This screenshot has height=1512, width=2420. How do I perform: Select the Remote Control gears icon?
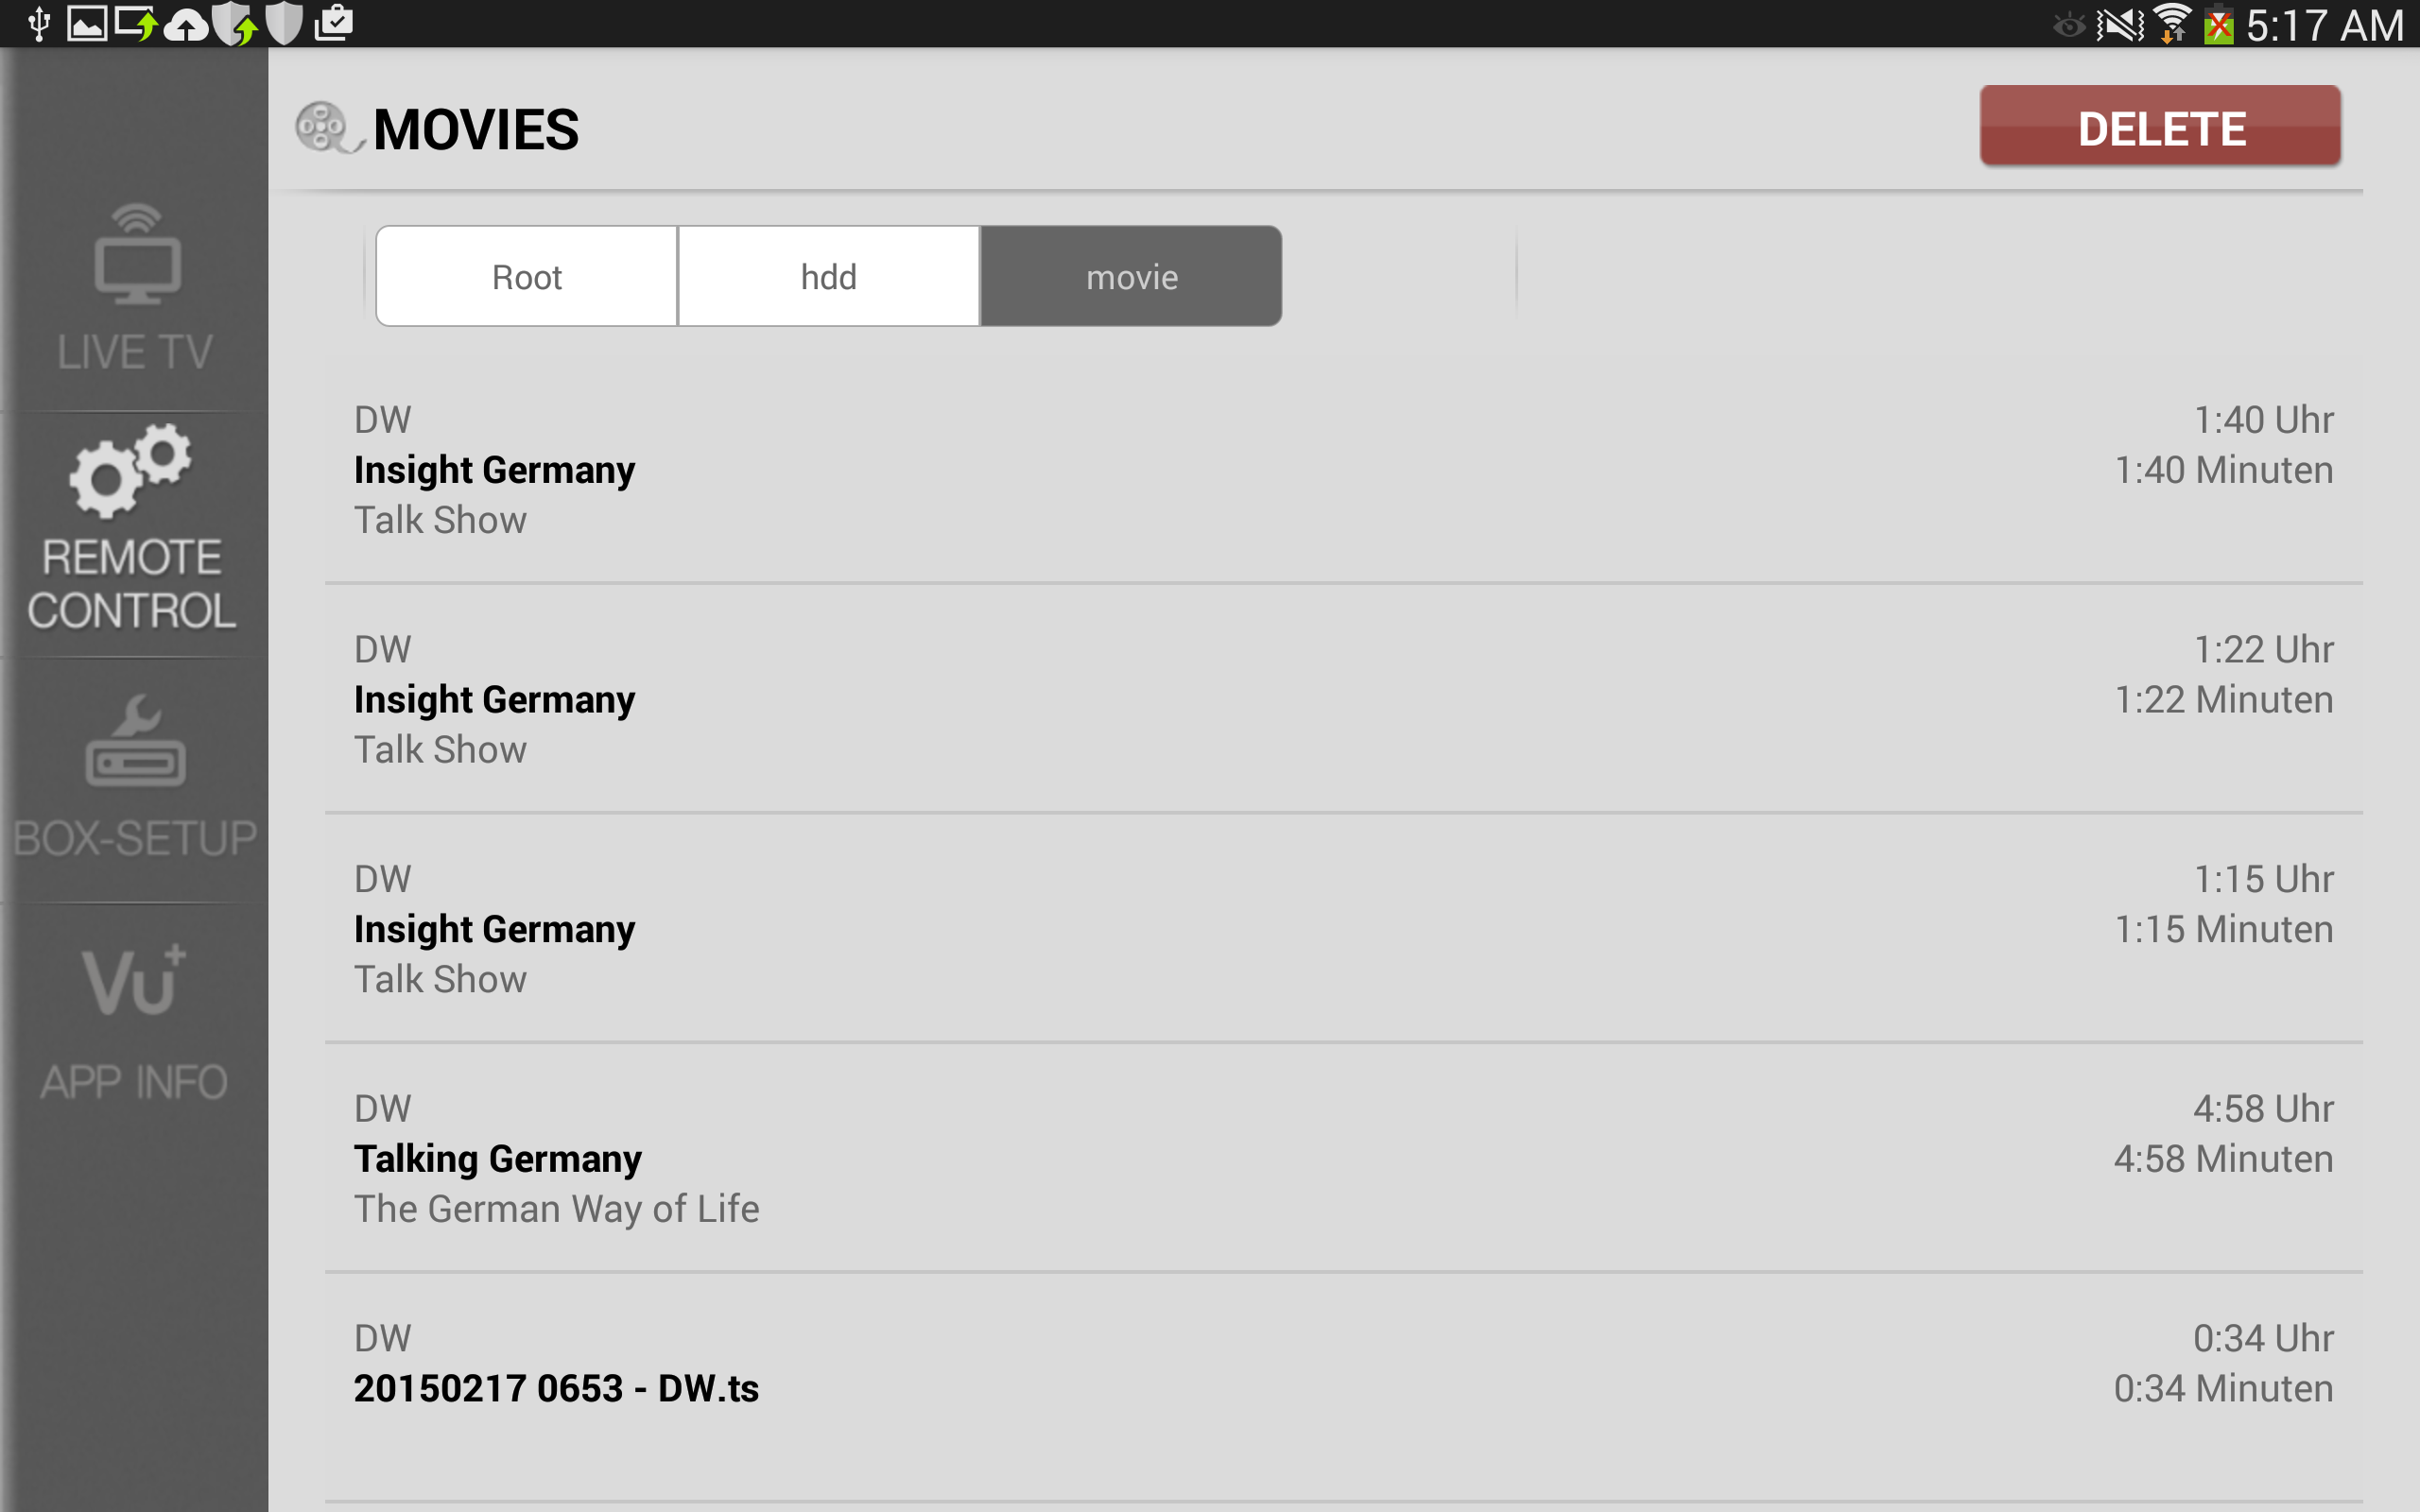tap(131, 472)
